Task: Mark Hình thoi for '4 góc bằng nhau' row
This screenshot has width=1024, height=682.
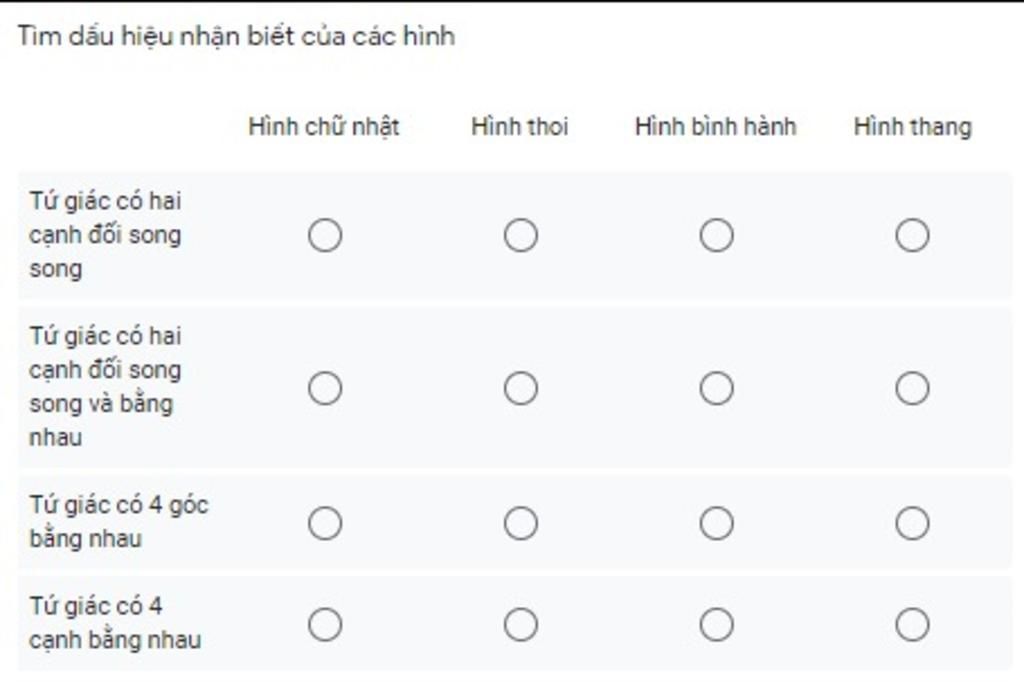Action: click(520, 523)
